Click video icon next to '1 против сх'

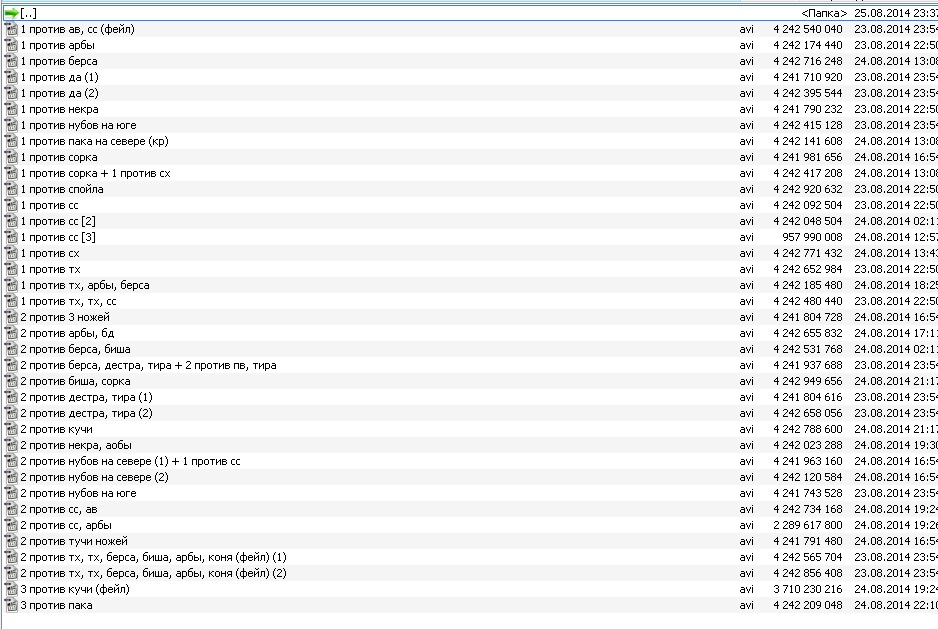pos(11,253)
